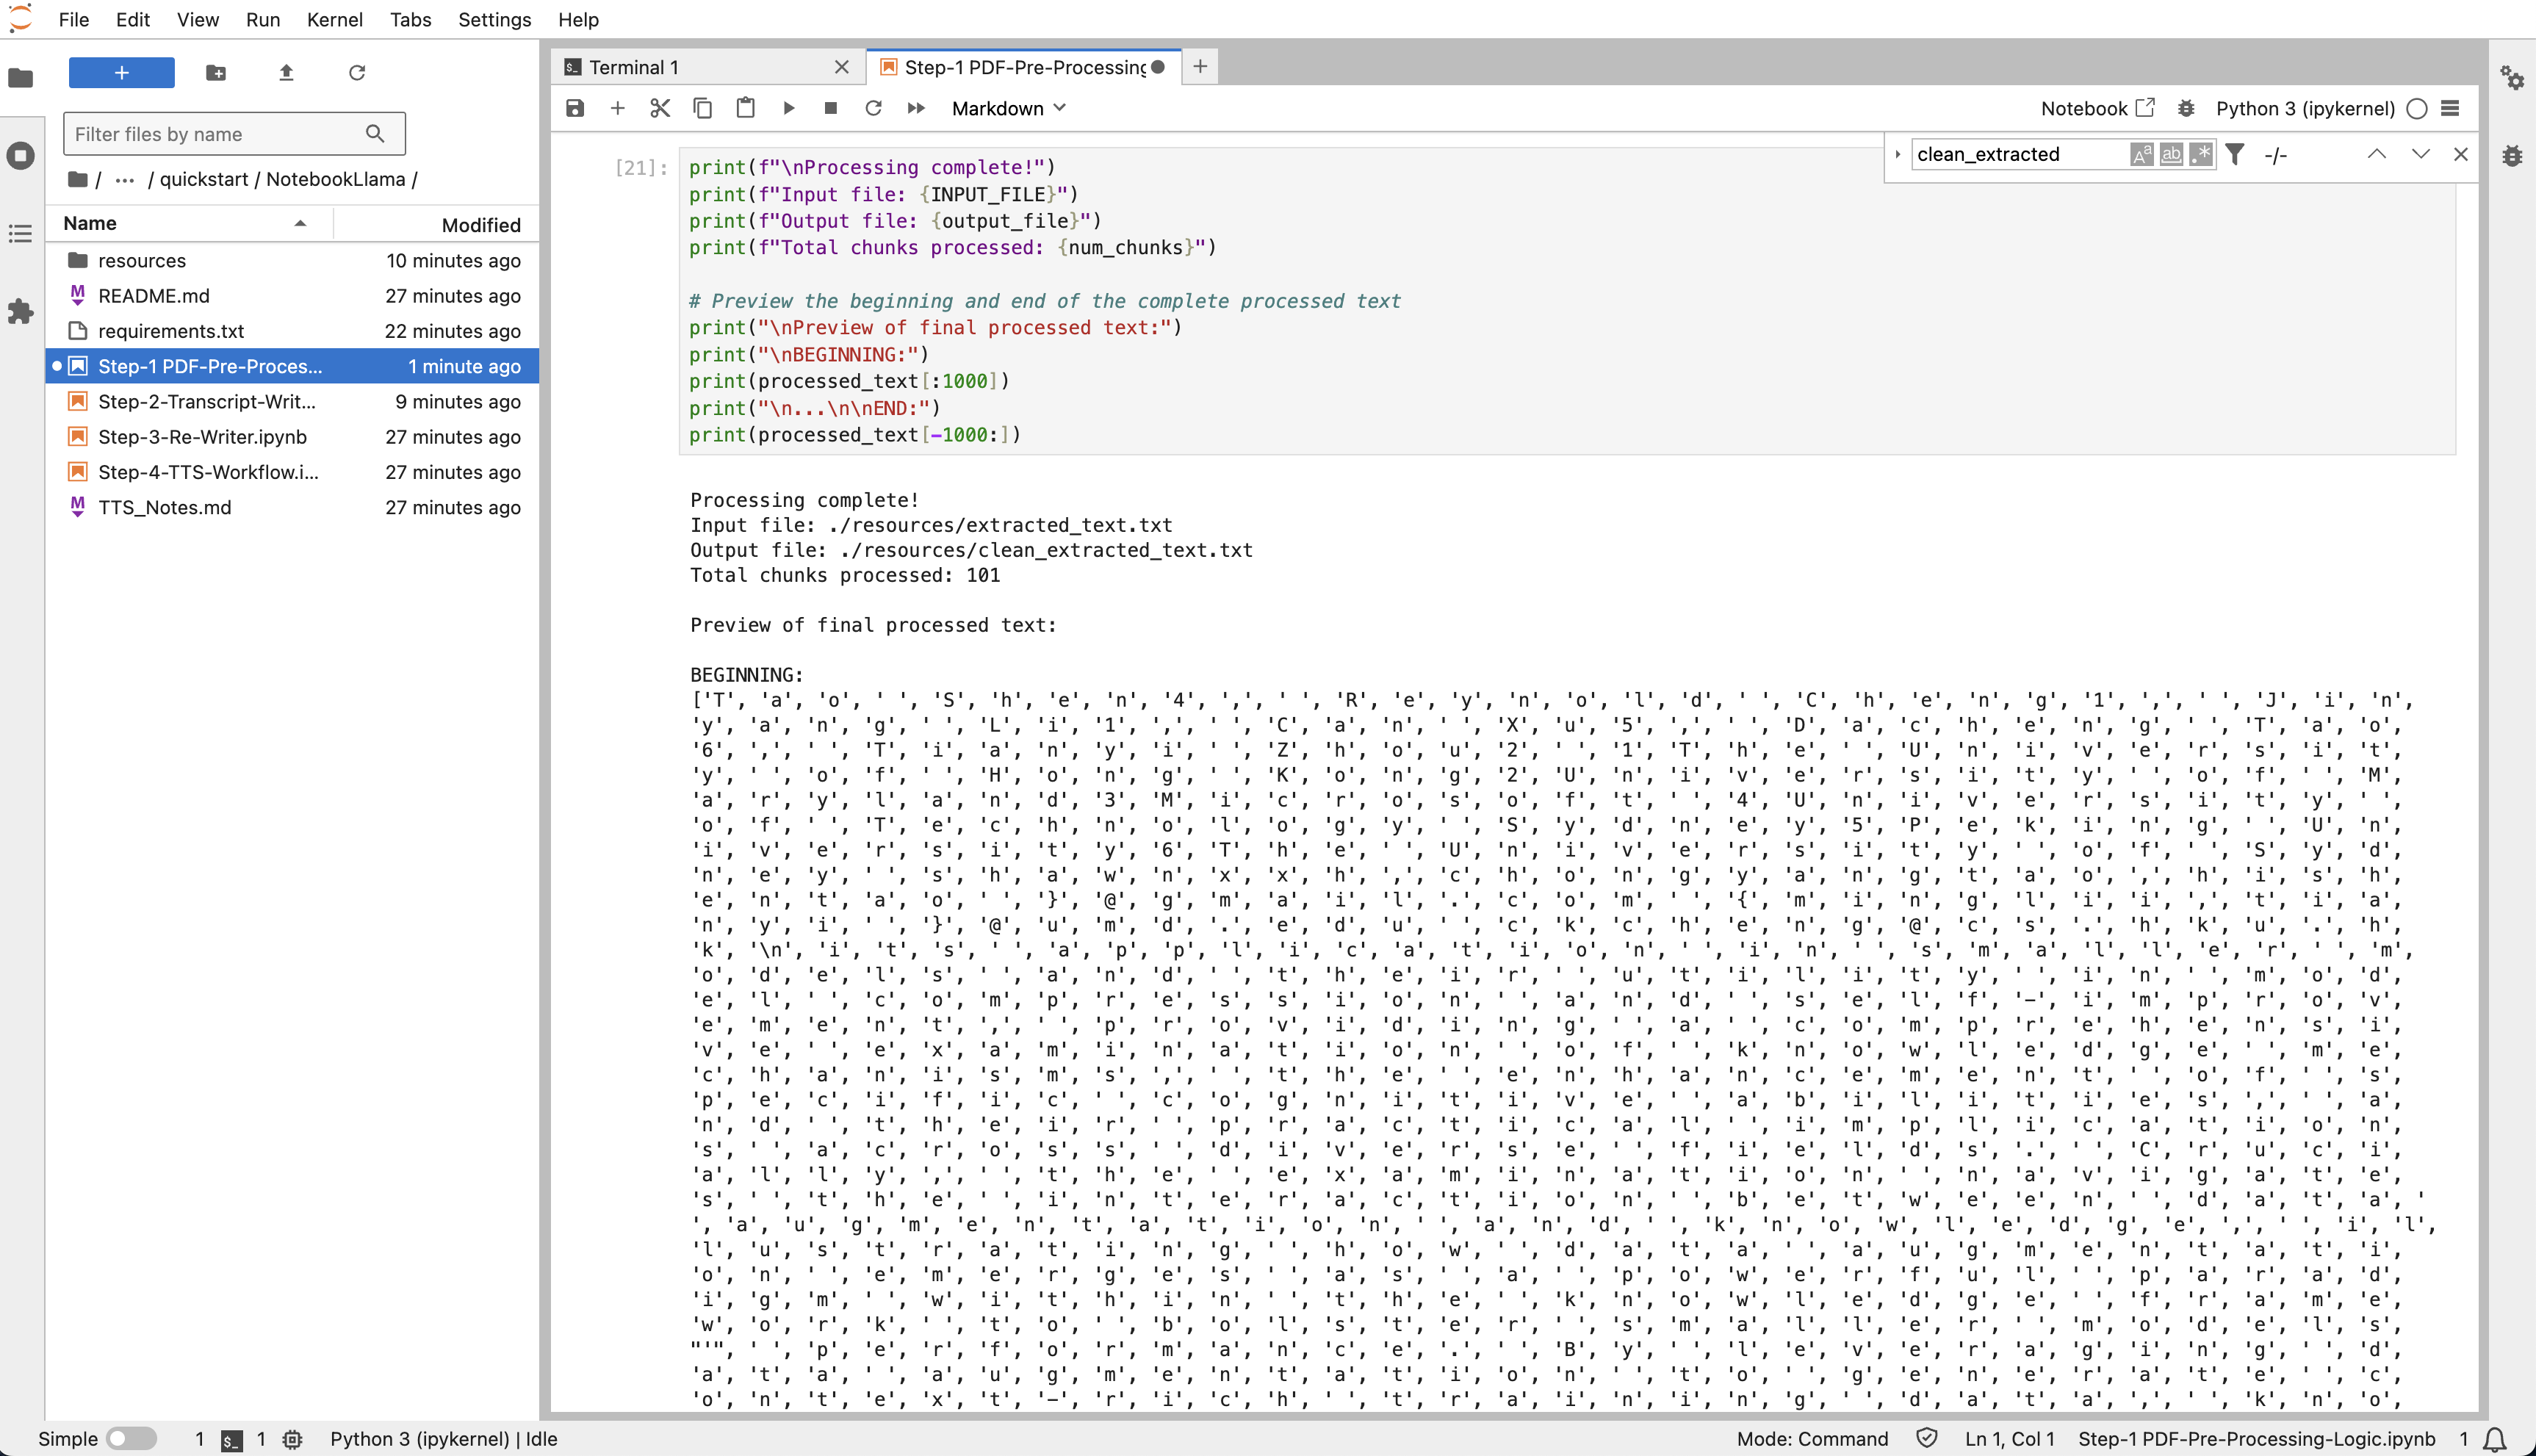This screenshot has height=1456, width=2536.
Task: Cut the selected cells with scissors icon
Action: tap(659, 108)
